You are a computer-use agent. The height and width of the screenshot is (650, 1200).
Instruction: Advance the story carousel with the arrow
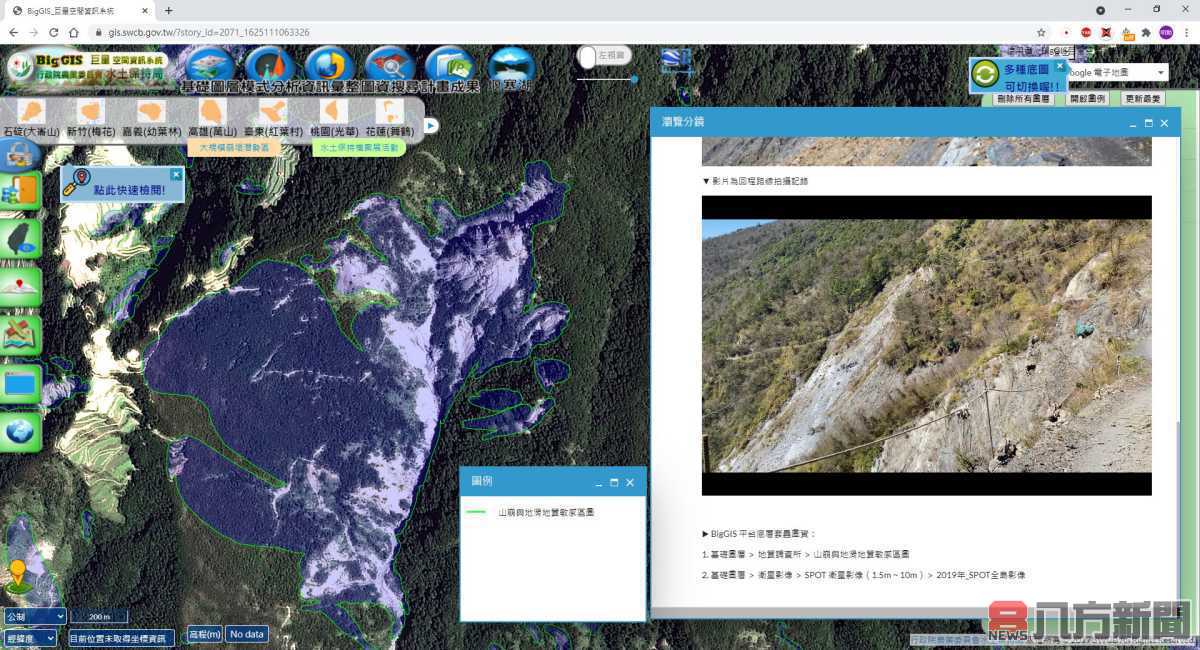pyautogui.click(x=430, y=125)
